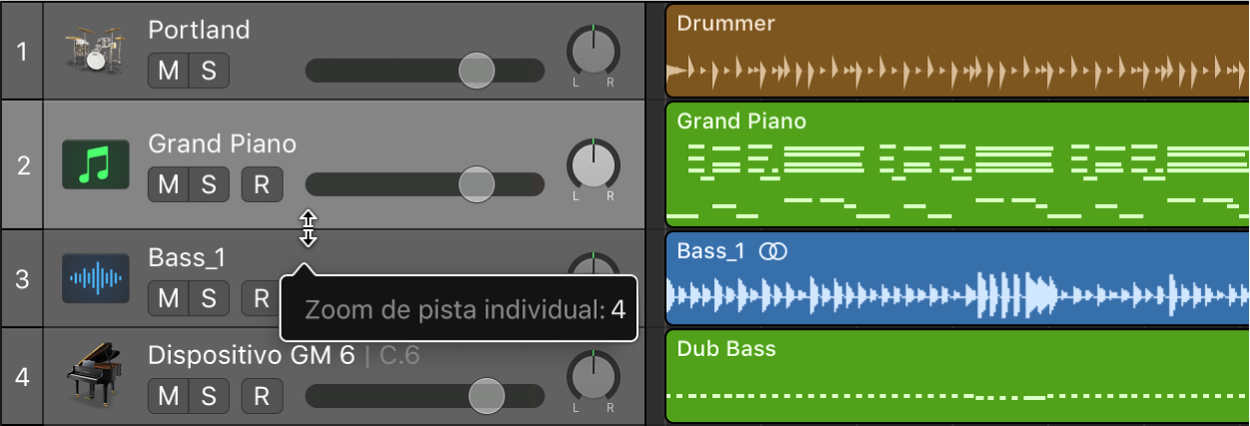Image resolution: width=1250 pixels, height=426 pixels.
Task: Click the Dispositivo GM 6 piano icon
Action: pyautogui.click(x=95, y=377)
